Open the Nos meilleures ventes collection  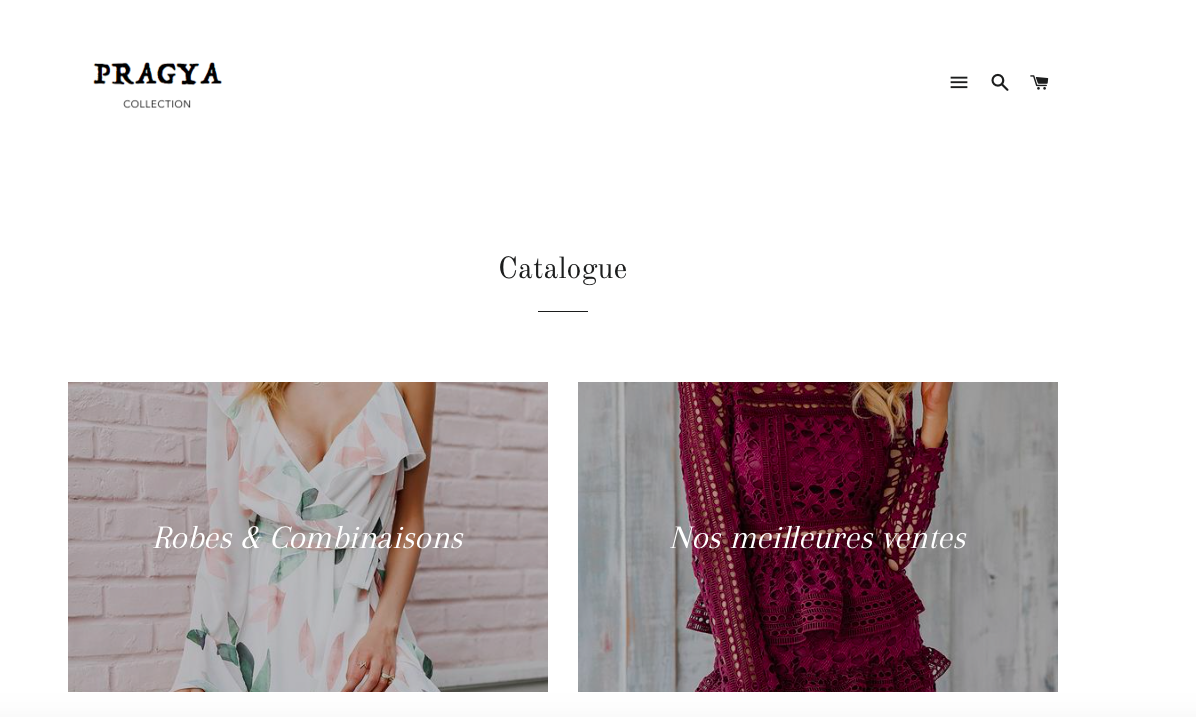click(818, 538)
